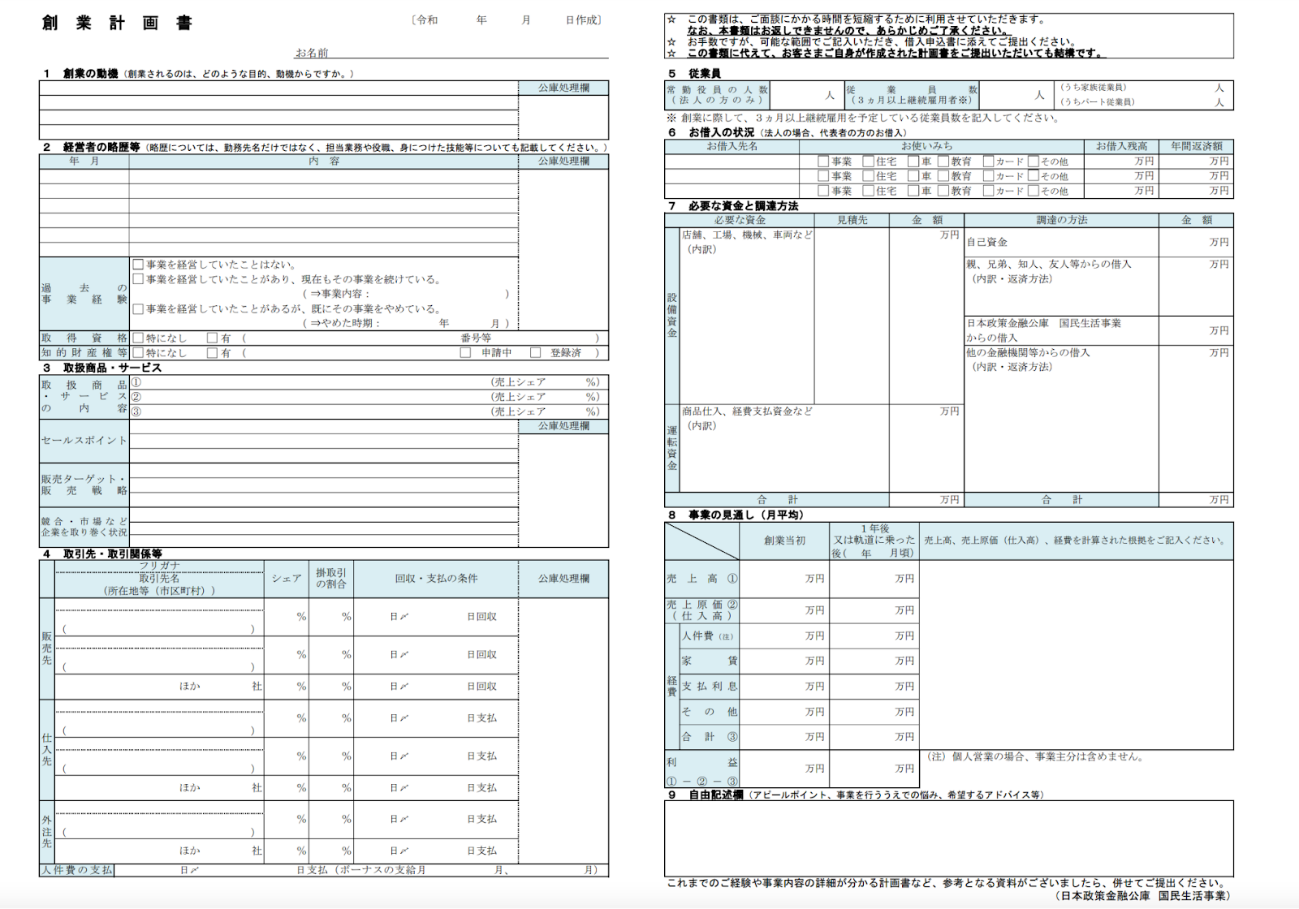This screenshot has width=1299, height=909.
Task: Click the 回収・支払の条件 column header
Action: point(436,578)
